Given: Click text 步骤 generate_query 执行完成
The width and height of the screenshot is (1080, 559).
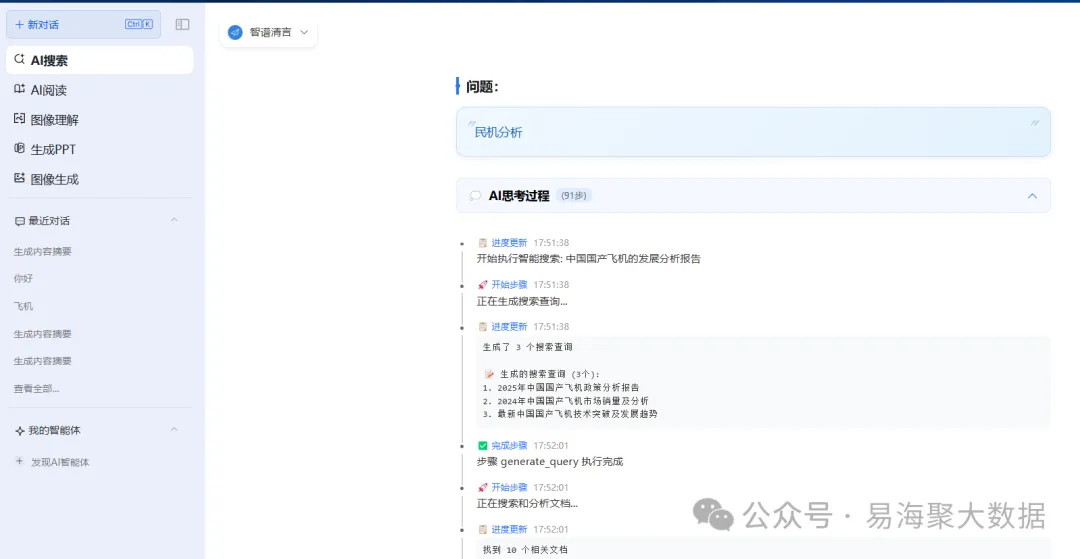Looking at the screenshot, I should click(550, 461).
